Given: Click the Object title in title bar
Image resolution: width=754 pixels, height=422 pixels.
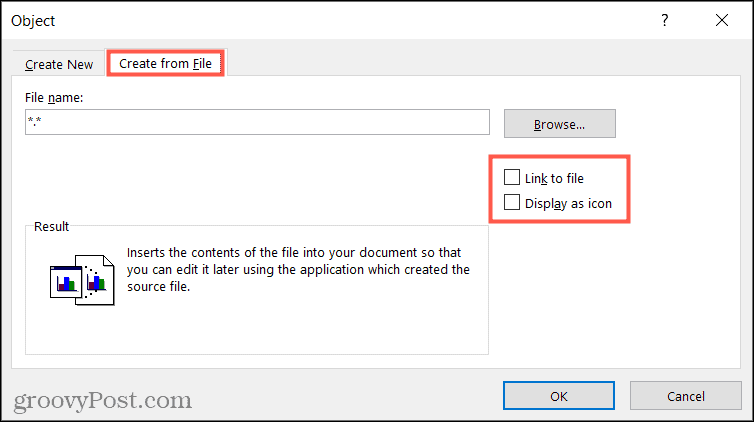Looking at the screenshot, I should [35, 20].
